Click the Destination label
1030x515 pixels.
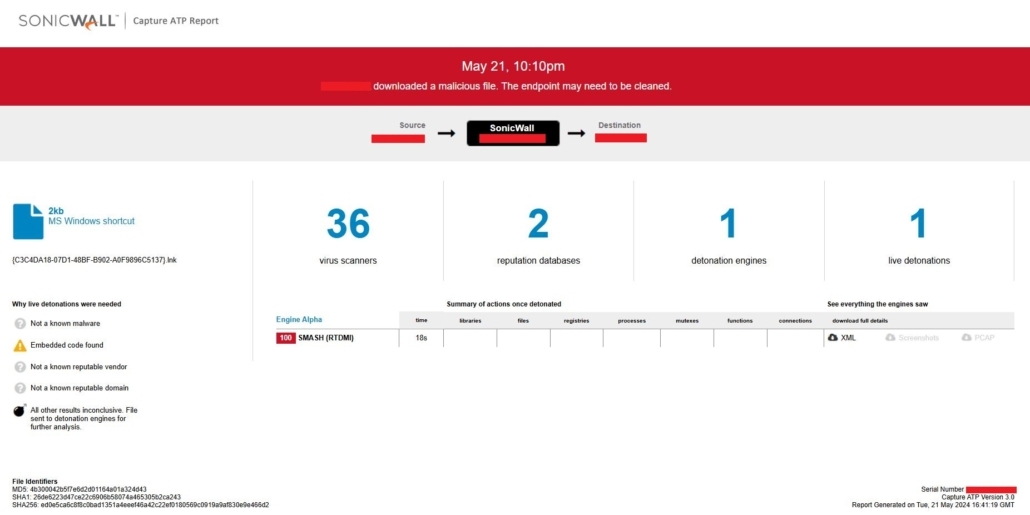(619, 125)
